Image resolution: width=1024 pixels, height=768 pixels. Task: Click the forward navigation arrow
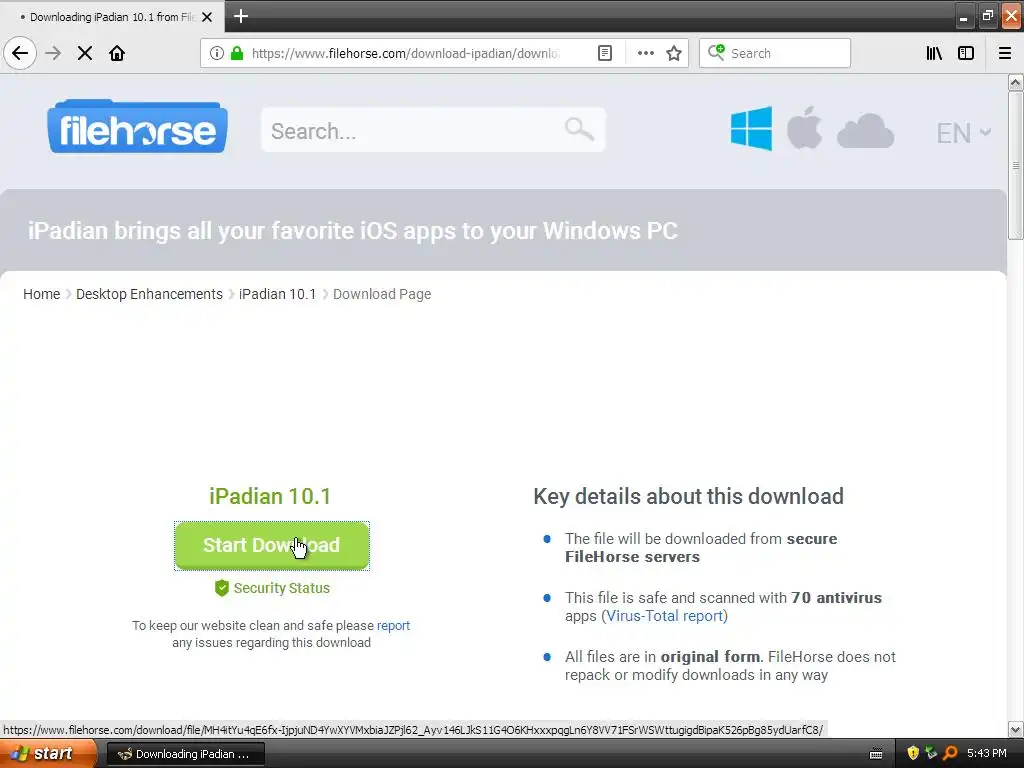pyautogui.click(x=53, y=53)
